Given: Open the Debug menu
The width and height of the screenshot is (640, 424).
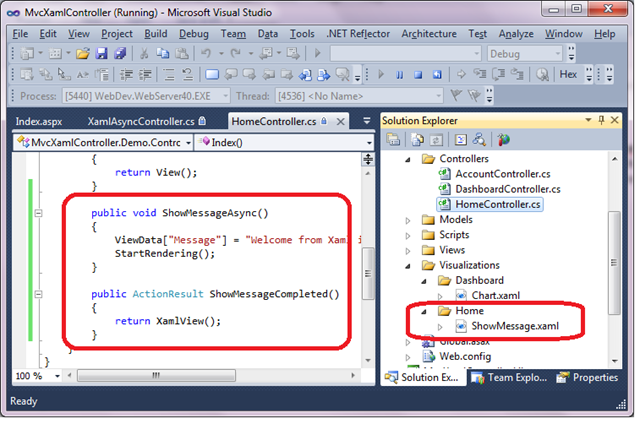Looking at the screenshot, I should 194,33.
